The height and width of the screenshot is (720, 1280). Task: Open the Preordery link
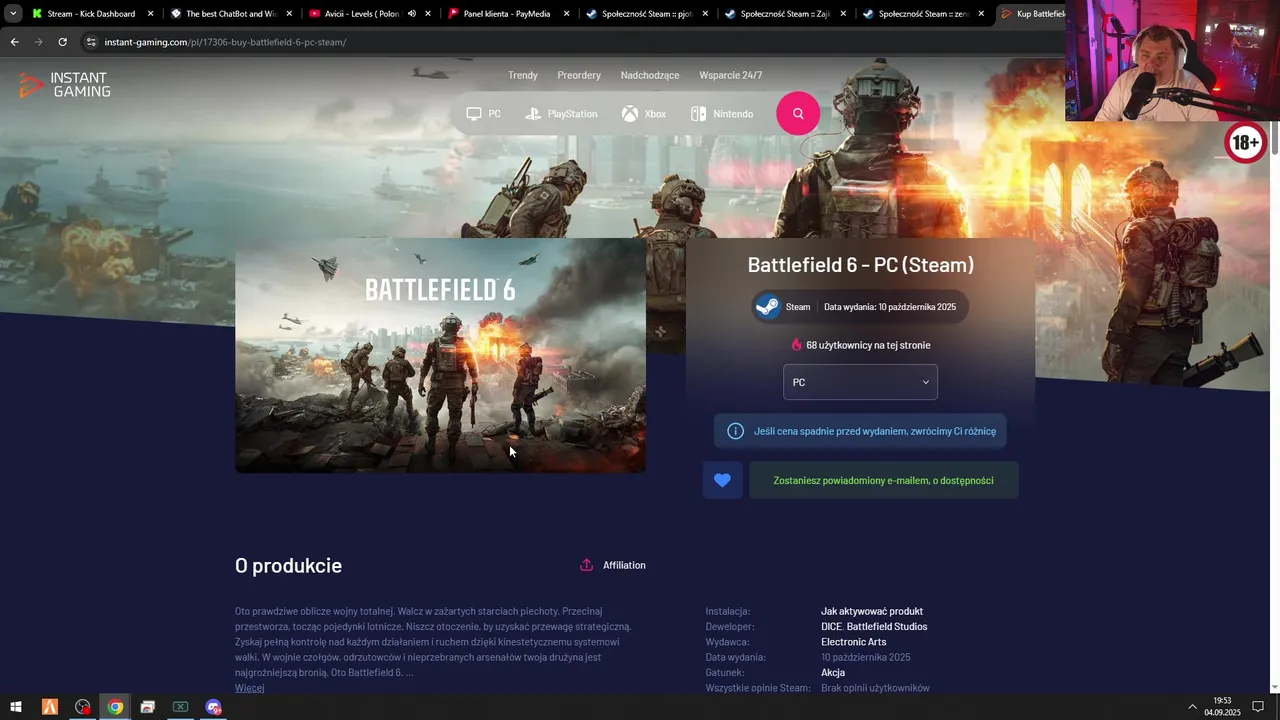pos(579,75)
